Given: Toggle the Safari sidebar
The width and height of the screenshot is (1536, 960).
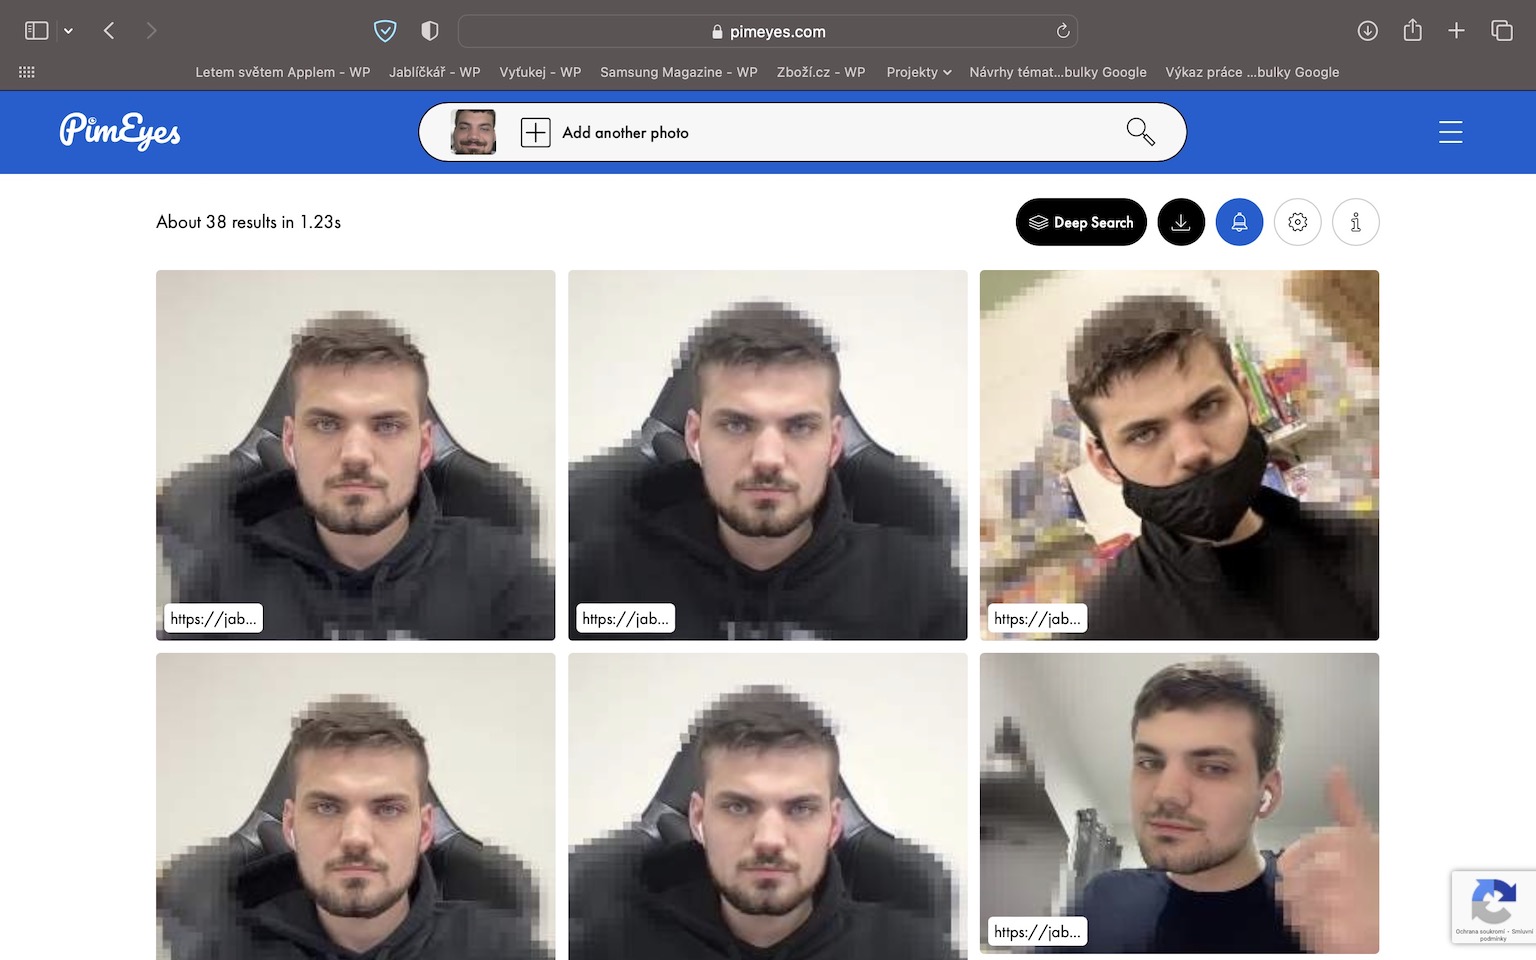Looking at the screenshot, I should (37, 31).
